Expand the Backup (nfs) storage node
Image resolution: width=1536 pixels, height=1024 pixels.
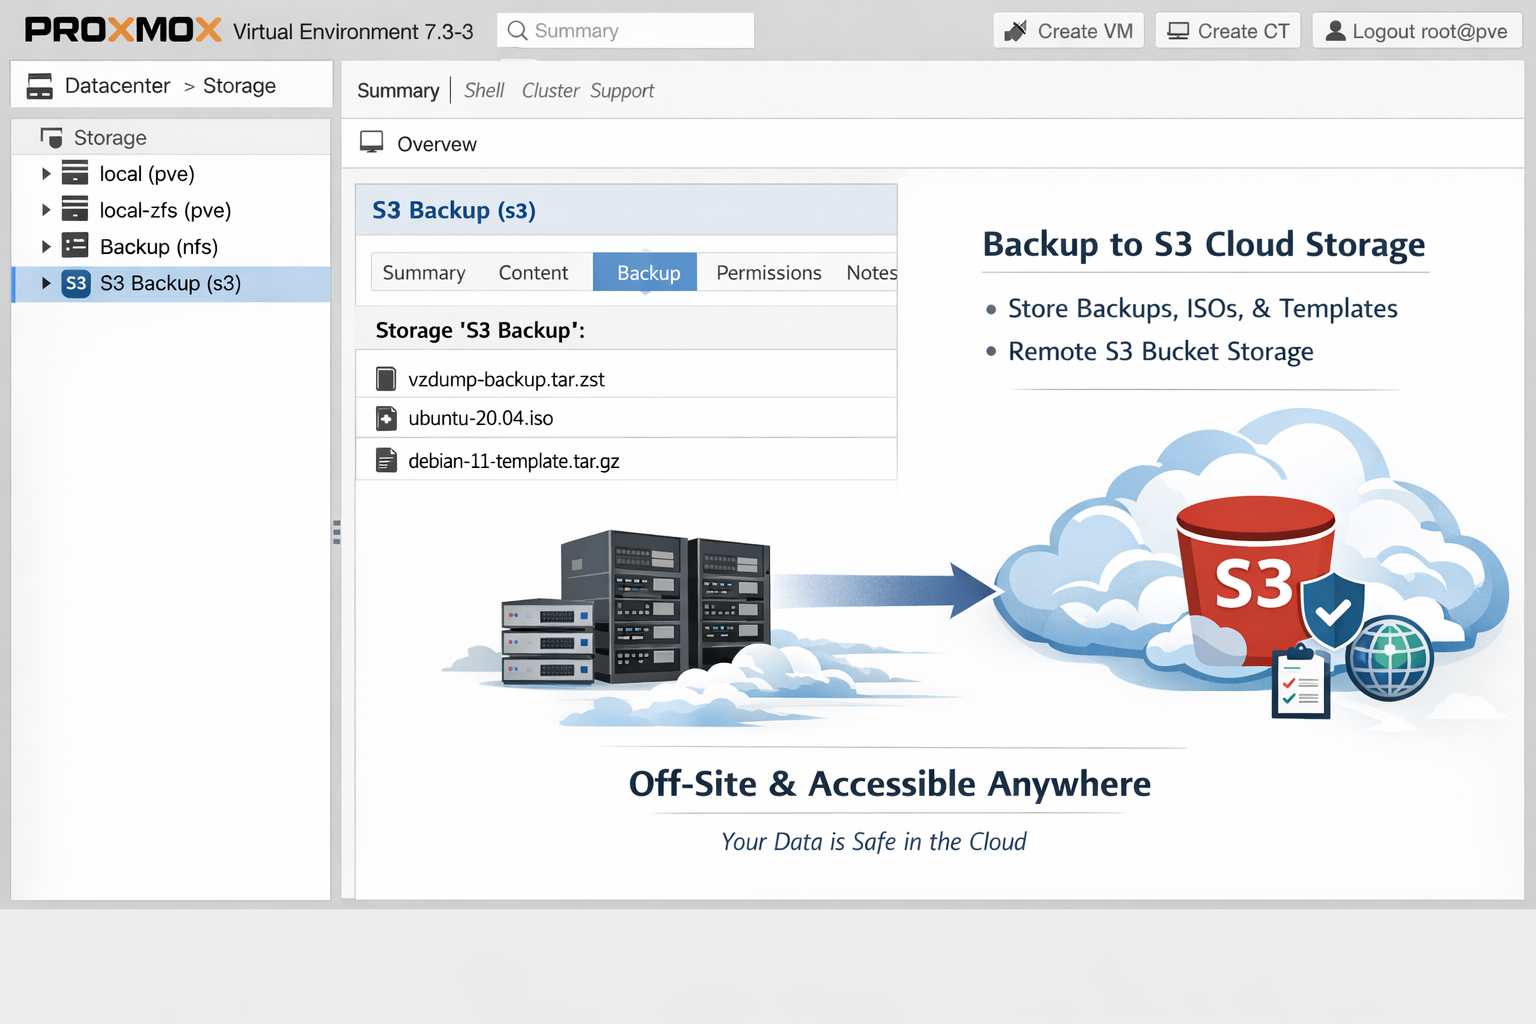pos(45,245)
